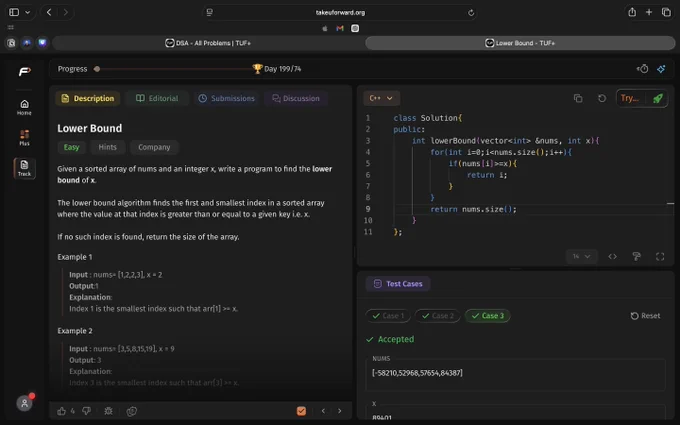Screen dimensions: 680x425
Task: Open Track in the left sidebar
Action: [24, 168]
